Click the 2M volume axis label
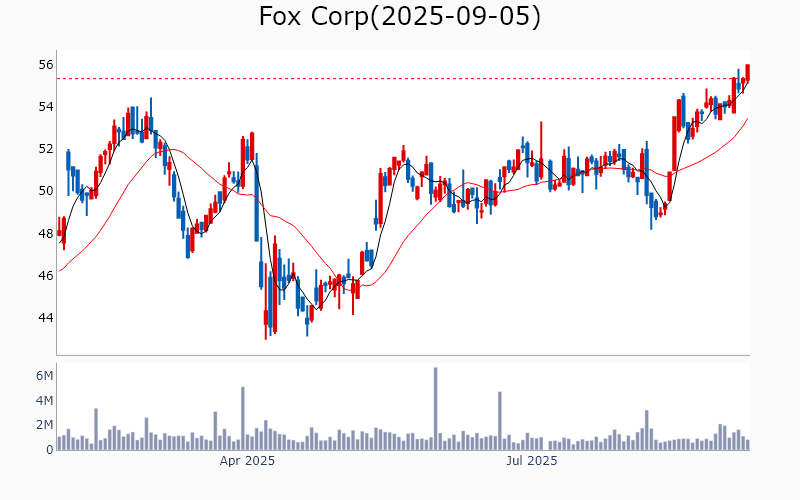 click(44, 425)
